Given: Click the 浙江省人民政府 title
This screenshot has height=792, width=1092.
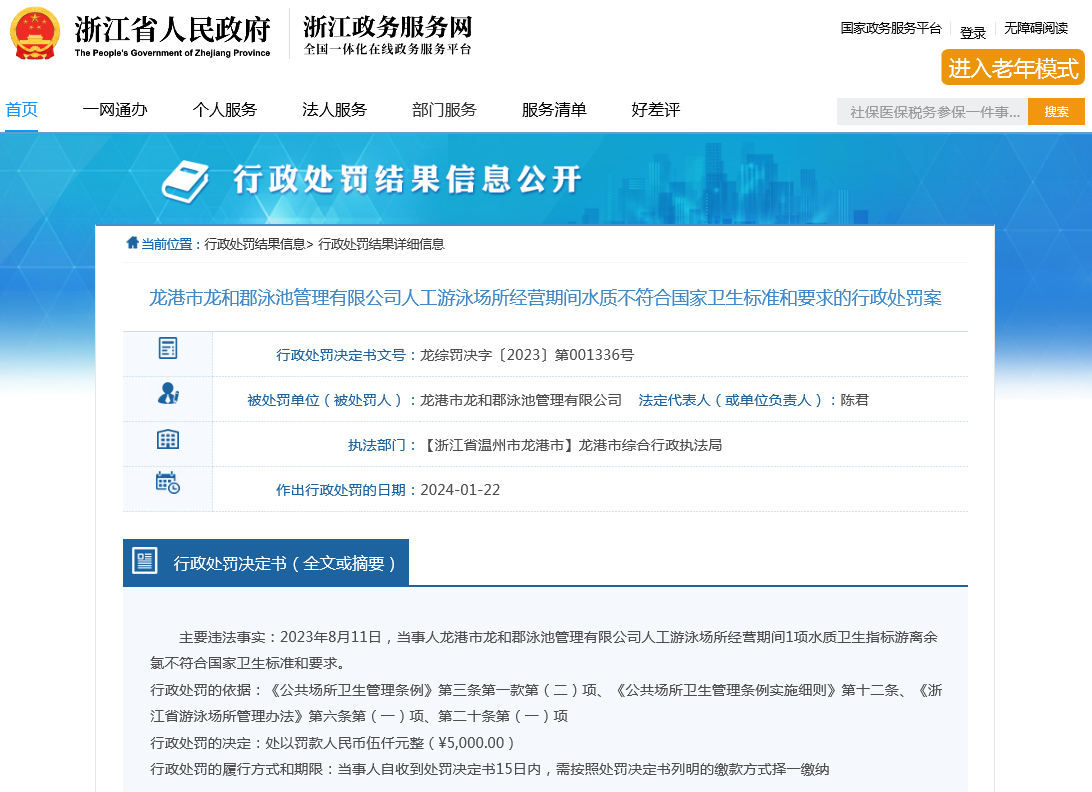Looking at the screenshot, I should point(173,29).
